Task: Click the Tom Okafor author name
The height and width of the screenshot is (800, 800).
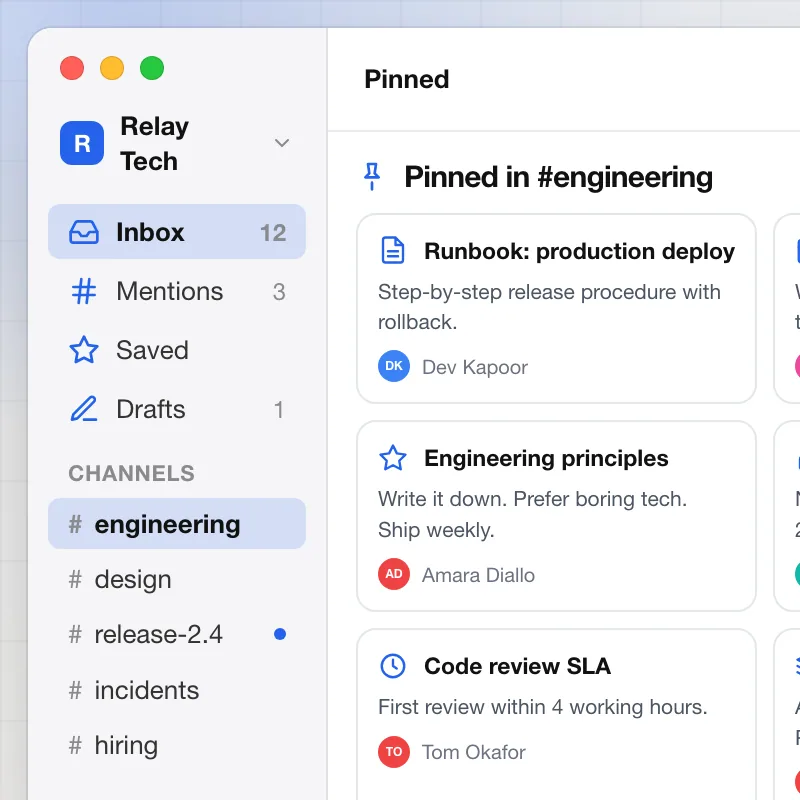Action: [x=473, y=753]
